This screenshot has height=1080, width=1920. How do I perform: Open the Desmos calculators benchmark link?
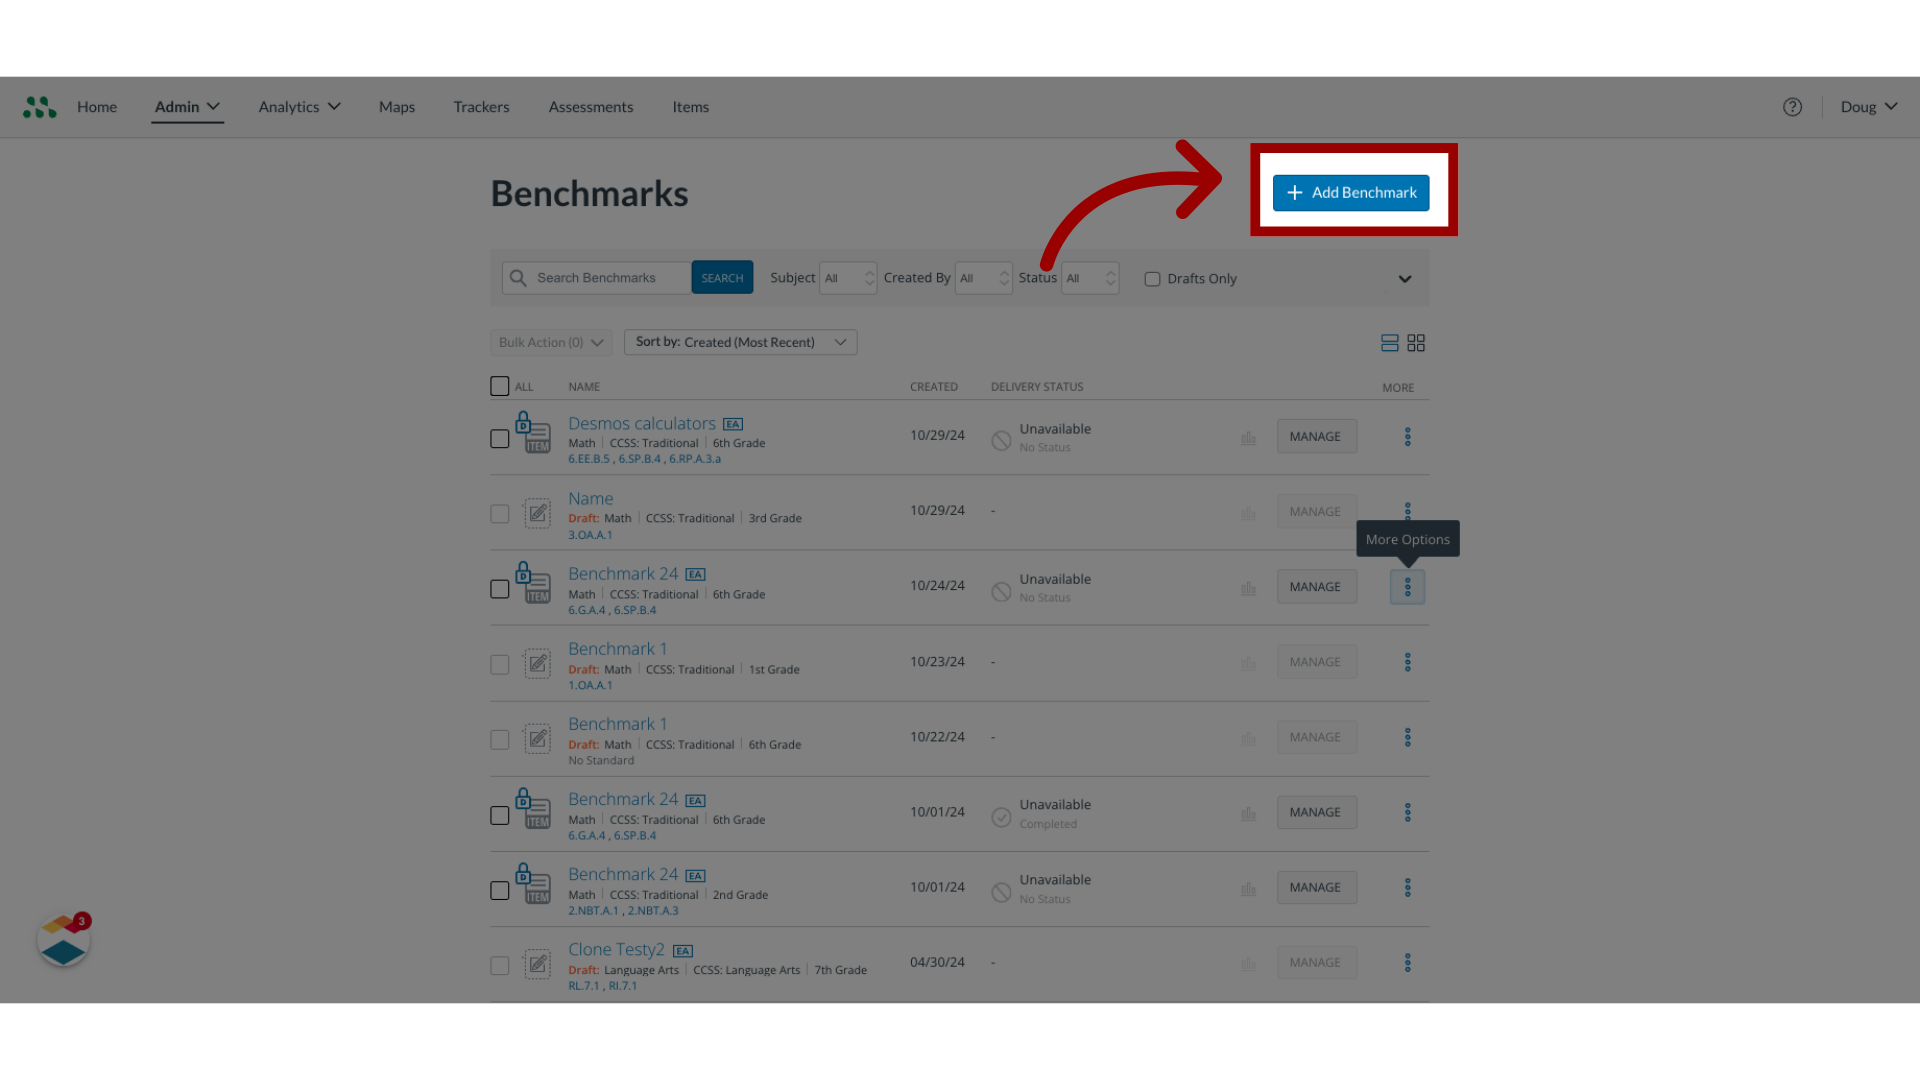click(642, 424)
